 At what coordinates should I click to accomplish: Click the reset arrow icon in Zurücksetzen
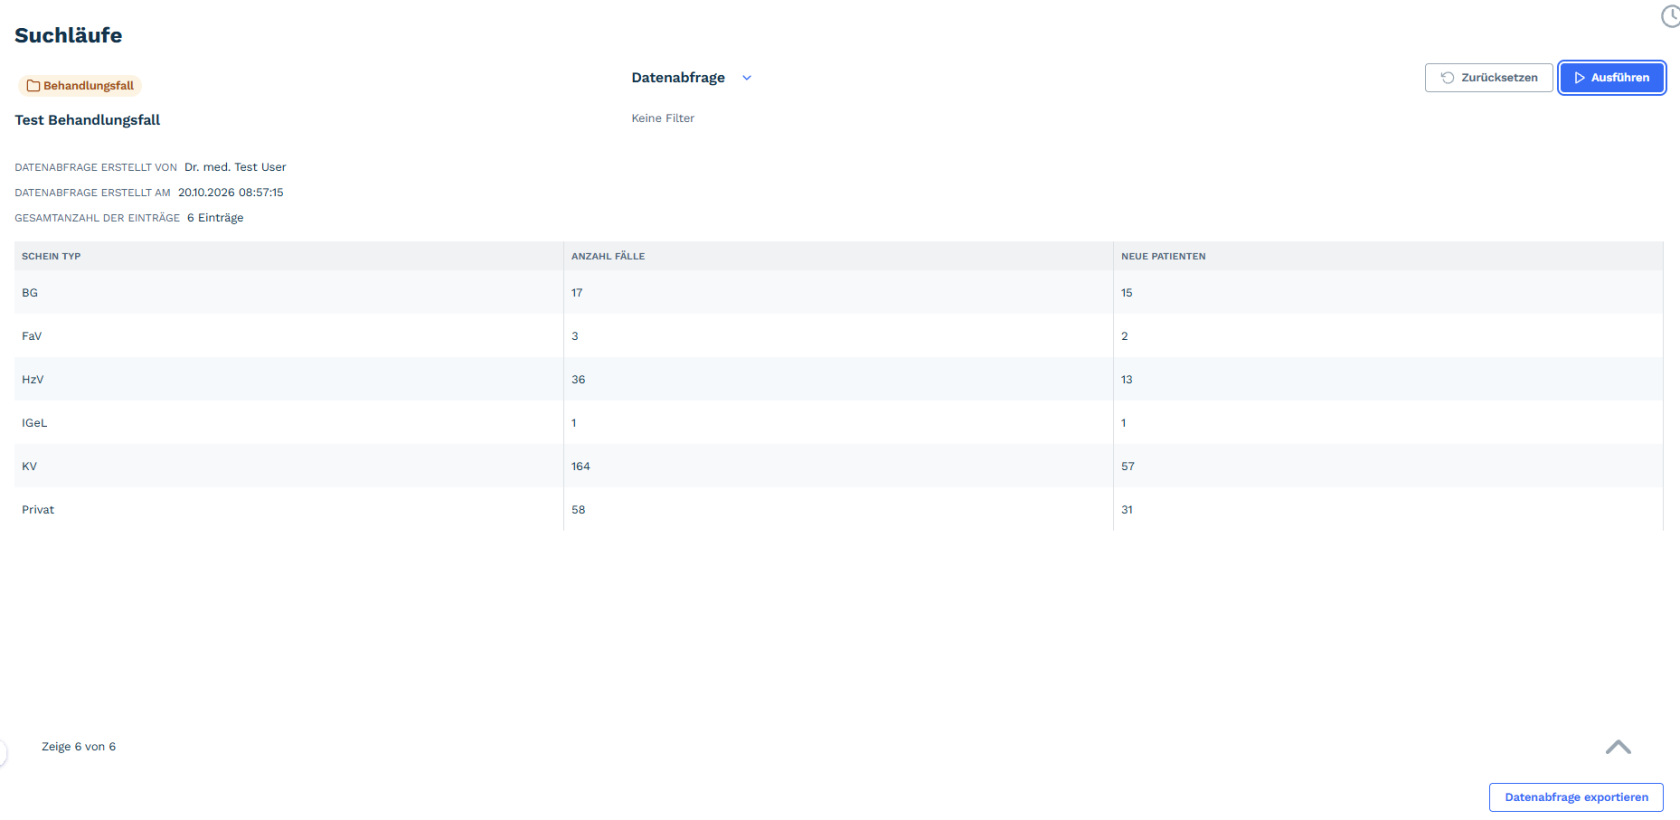1447,78
